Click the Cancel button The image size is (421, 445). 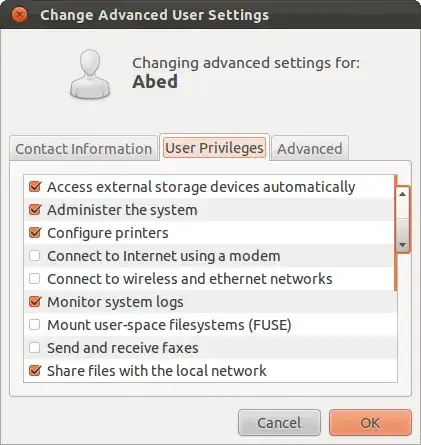point(279,423)
